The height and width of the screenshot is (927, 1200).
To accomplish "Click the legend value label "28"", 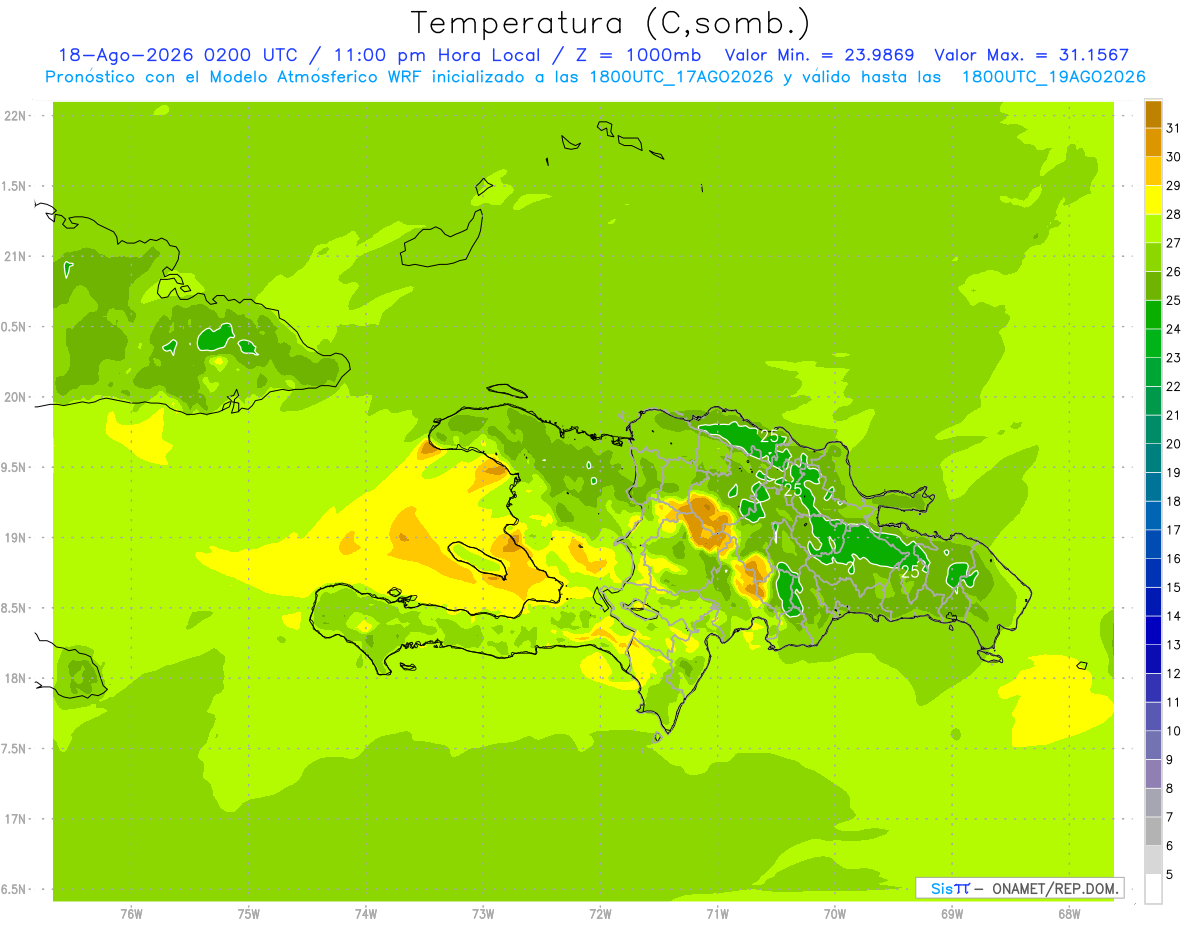I will coord(1173,214).
